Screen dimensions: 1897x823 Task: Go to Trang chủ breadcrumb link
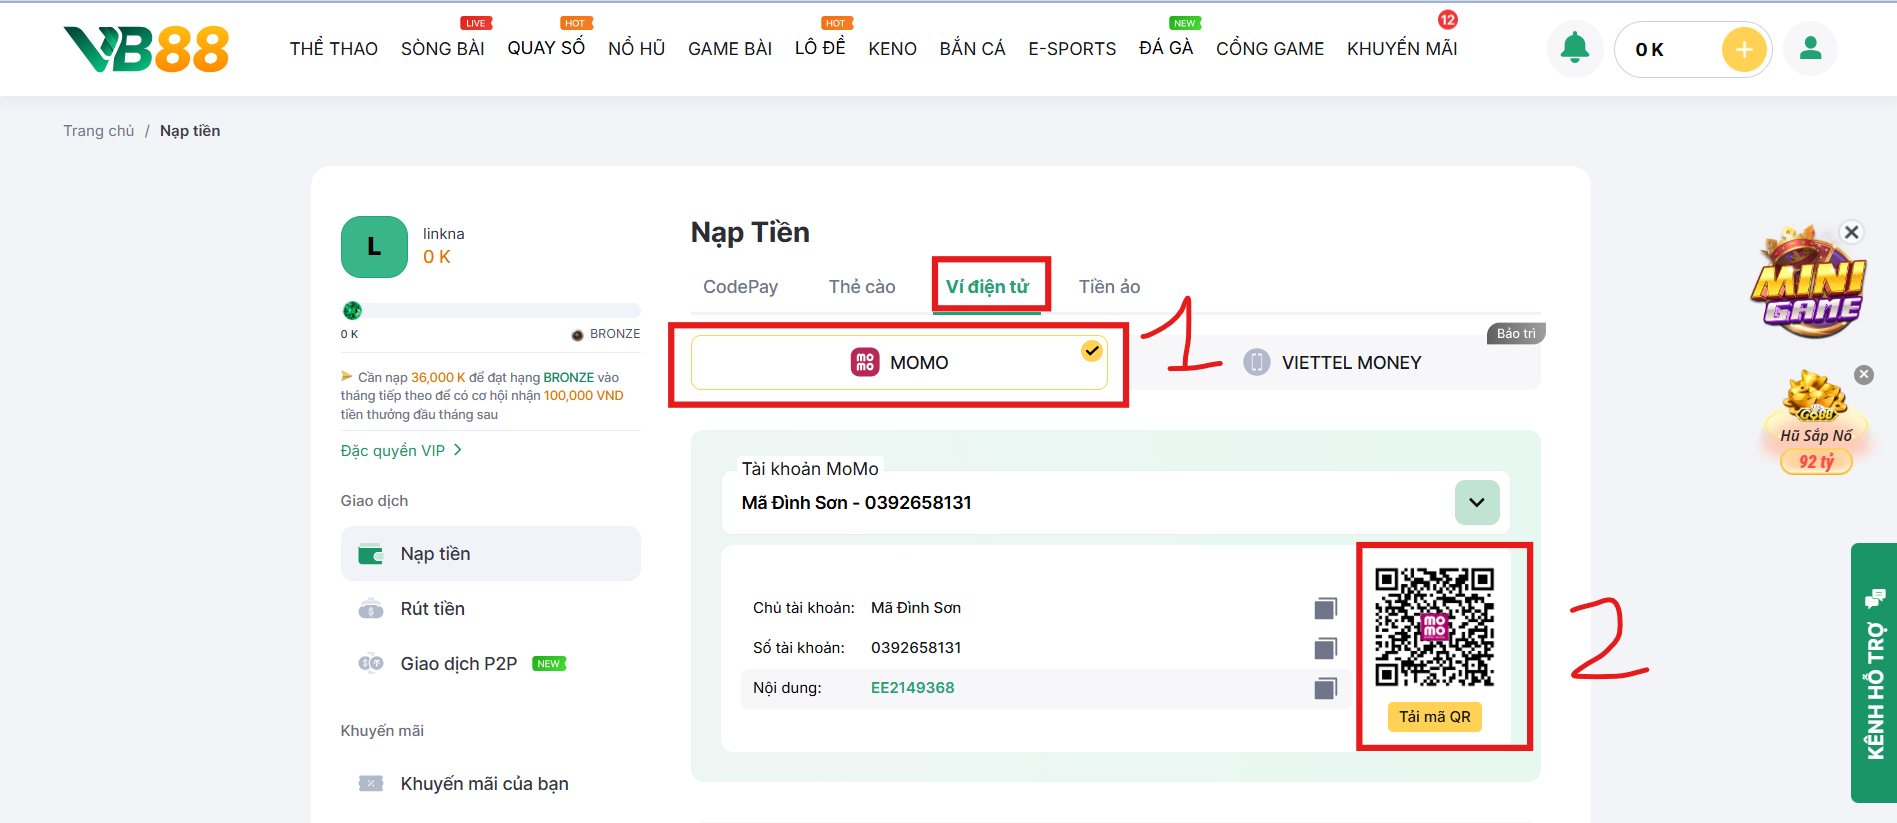pos(98,131)
